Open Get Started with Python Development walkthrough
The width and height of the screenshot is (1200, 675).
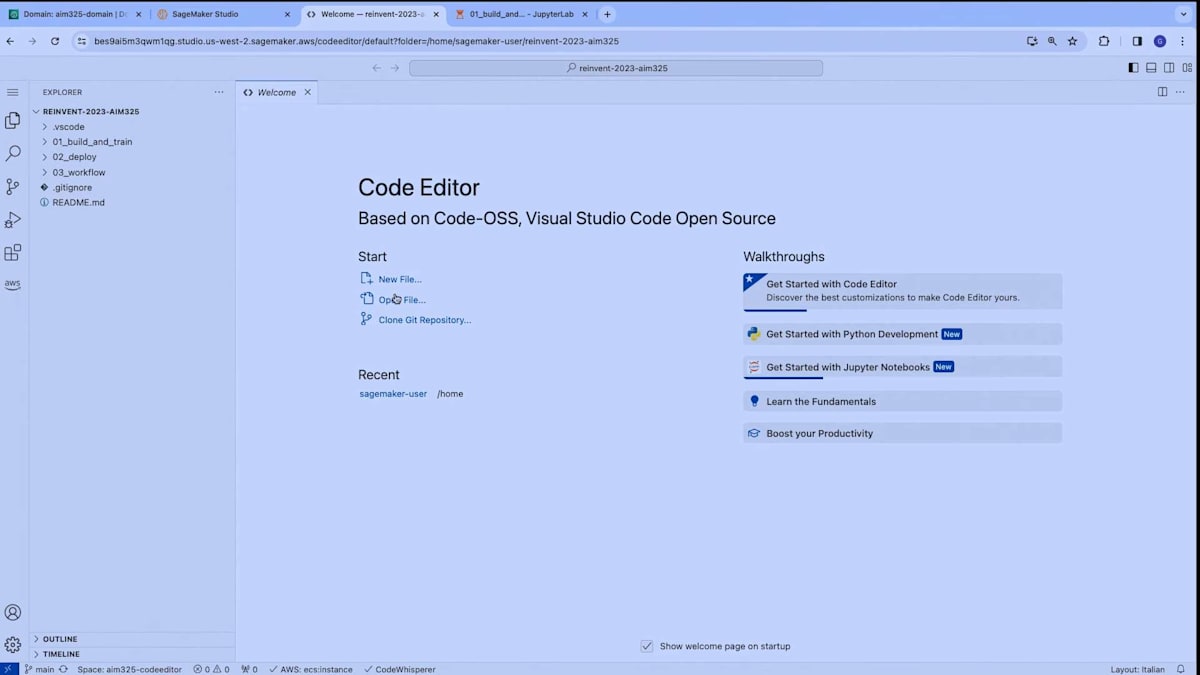point(902,334)
